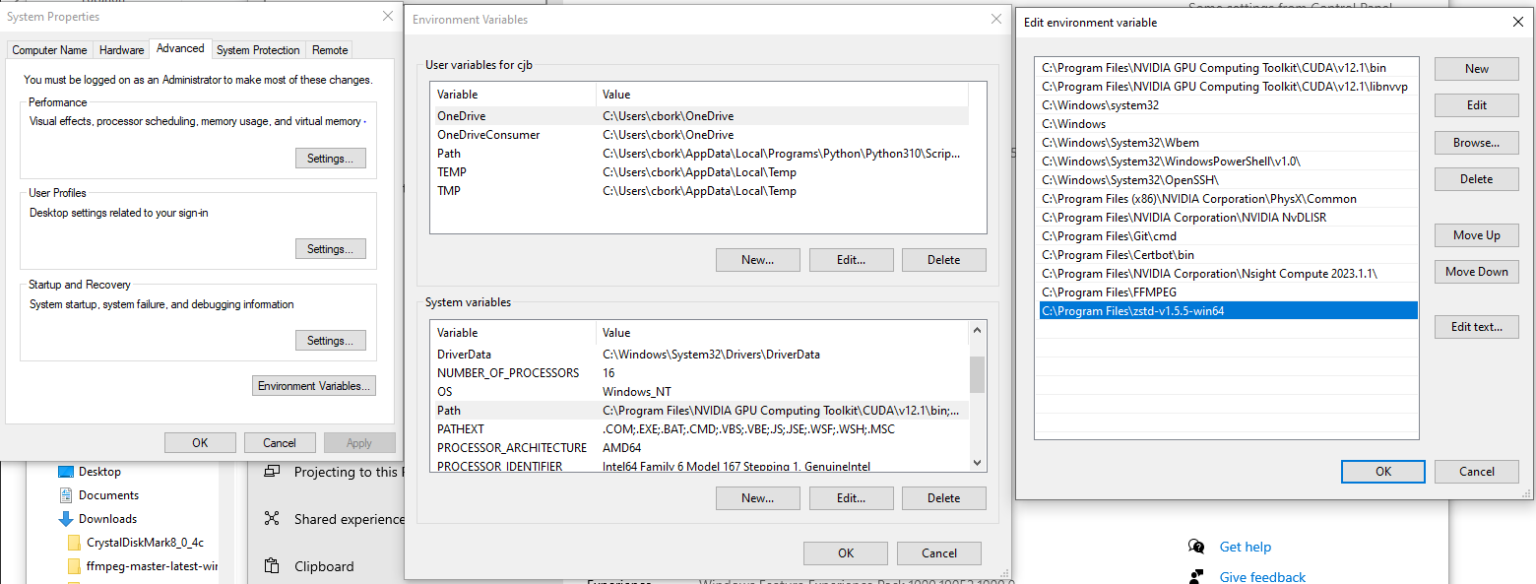Open the Give feedback link
Screen dimensions: 1536x584
(1262, 577)
